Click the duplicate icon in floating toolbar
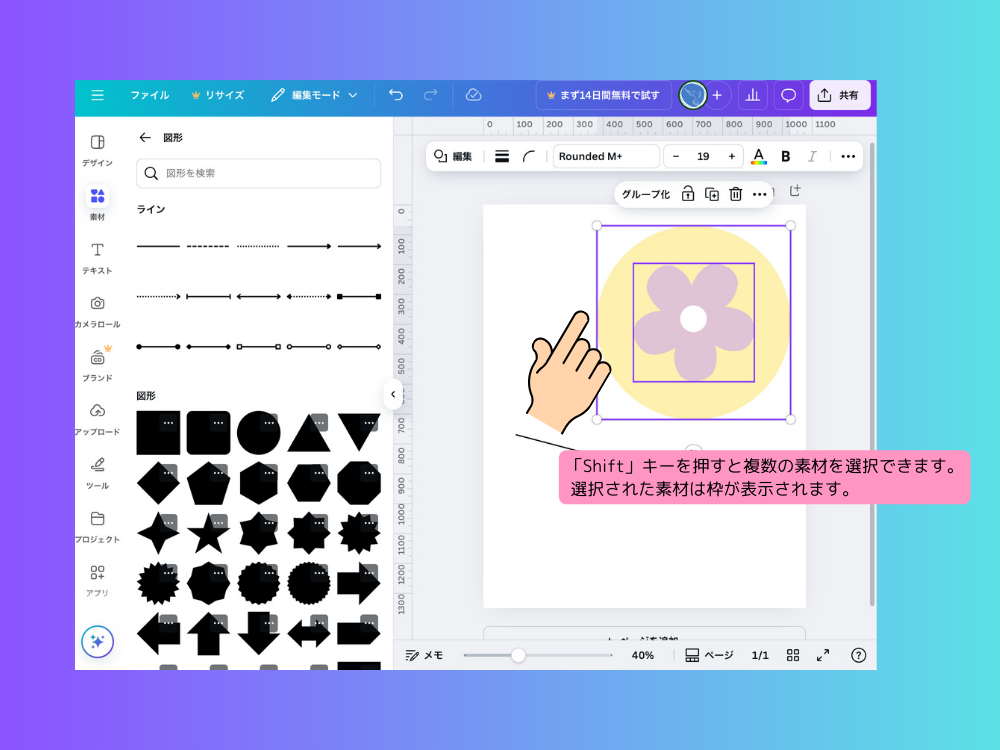 (712, 194)
